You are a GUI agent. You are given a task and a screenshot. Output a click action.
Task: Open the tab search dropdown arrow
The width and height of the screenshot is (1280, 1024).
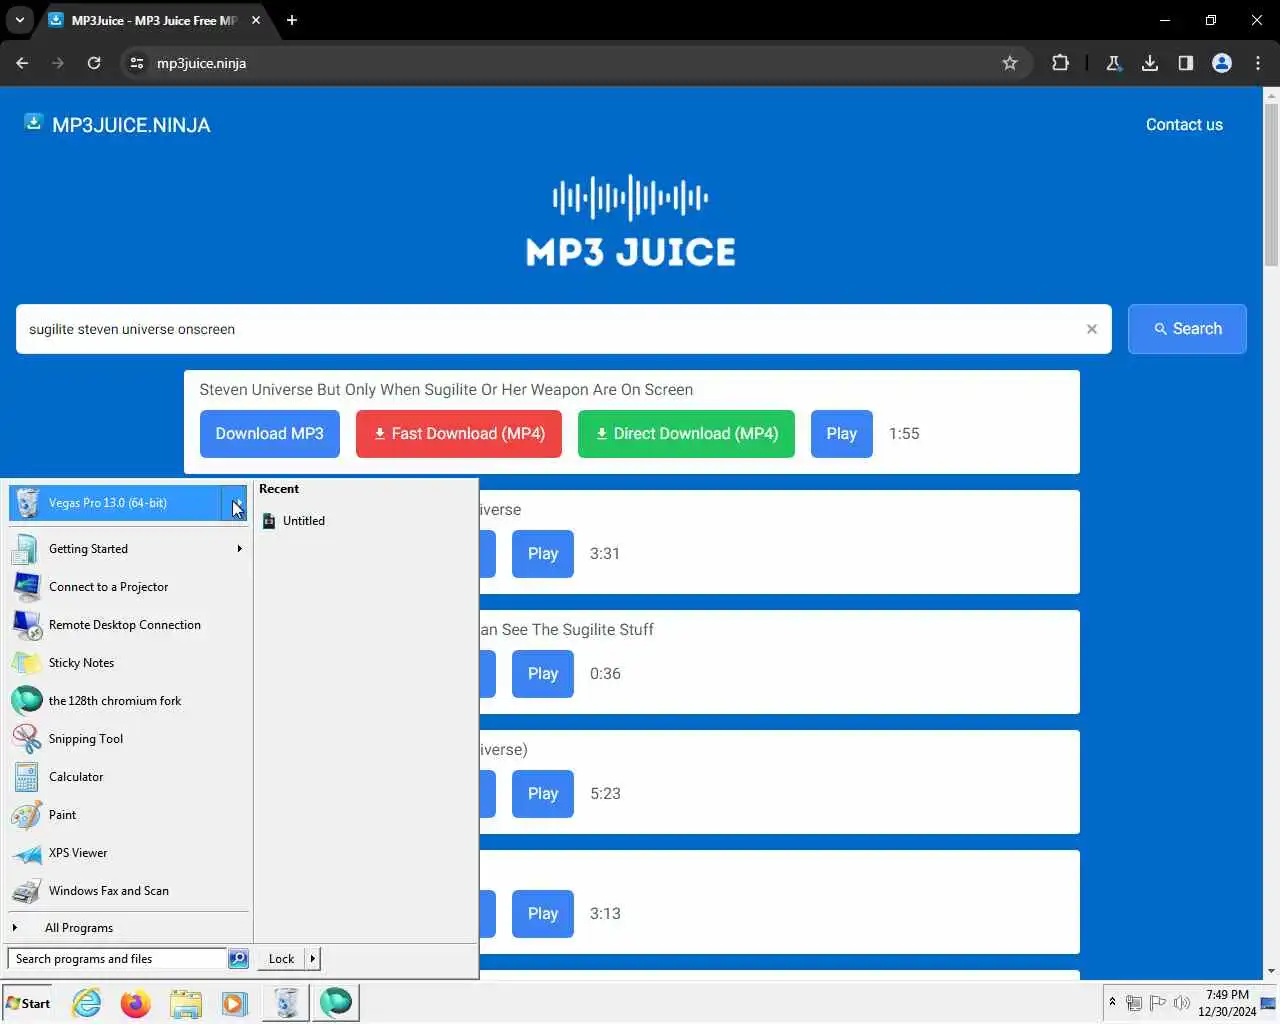(19, 20)
